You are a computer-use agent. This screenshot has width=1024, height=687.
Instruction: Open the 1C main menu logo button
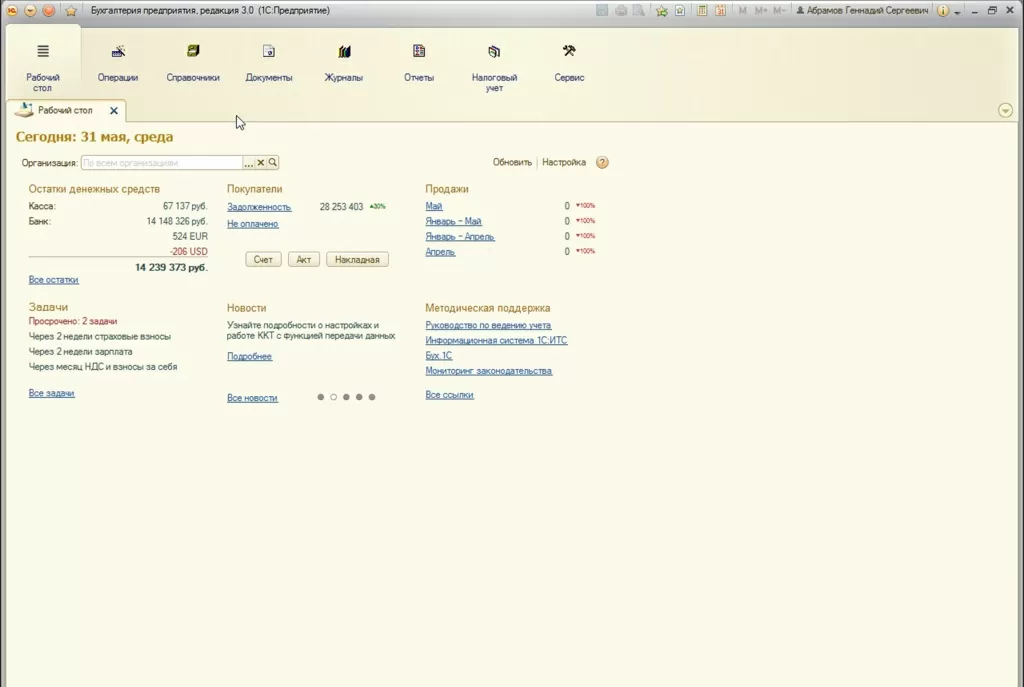12,10
